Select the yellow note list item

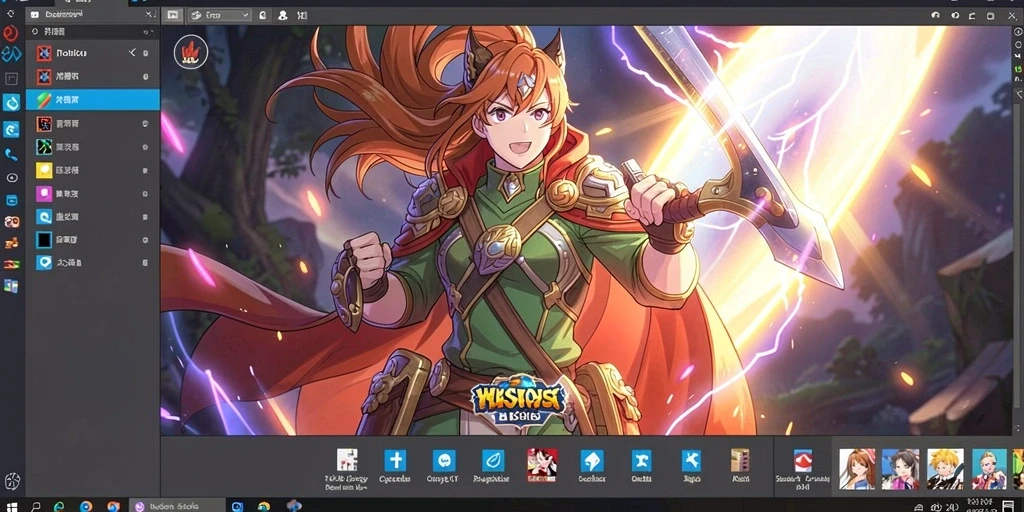coord(93,170)
